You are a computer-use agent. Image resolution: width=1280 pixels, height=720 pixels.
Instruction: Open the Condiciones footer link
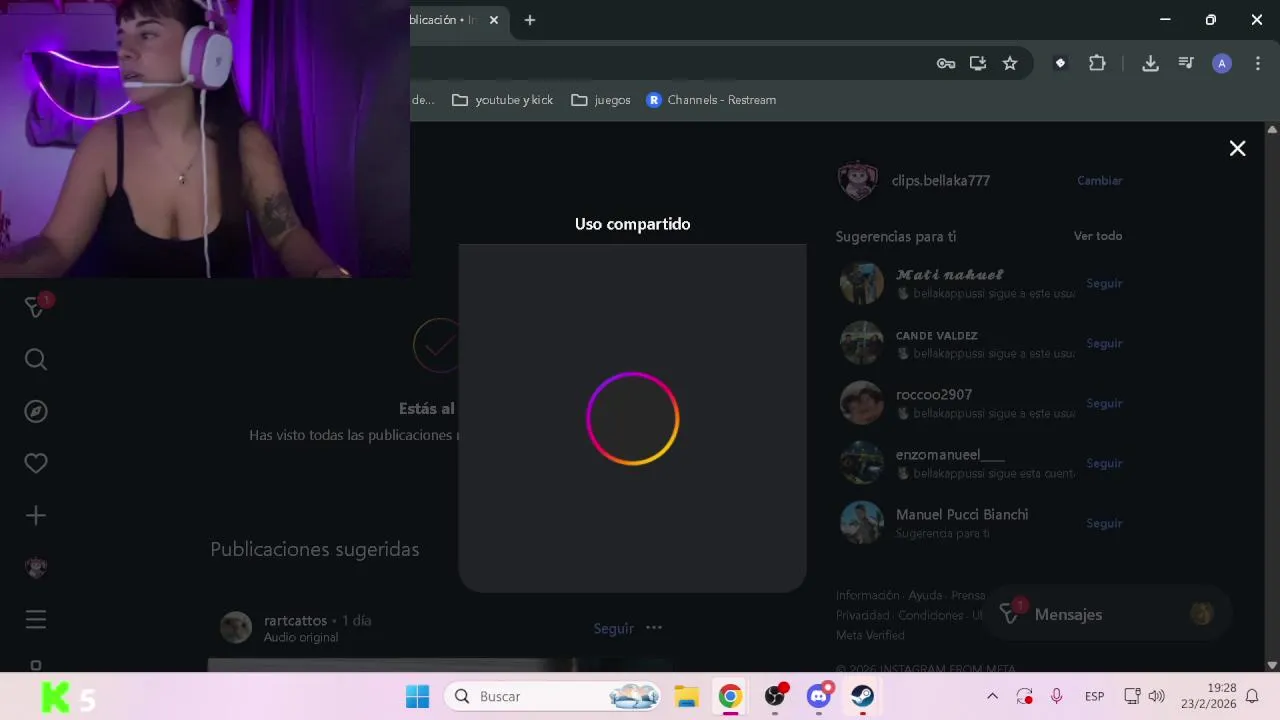930,615
